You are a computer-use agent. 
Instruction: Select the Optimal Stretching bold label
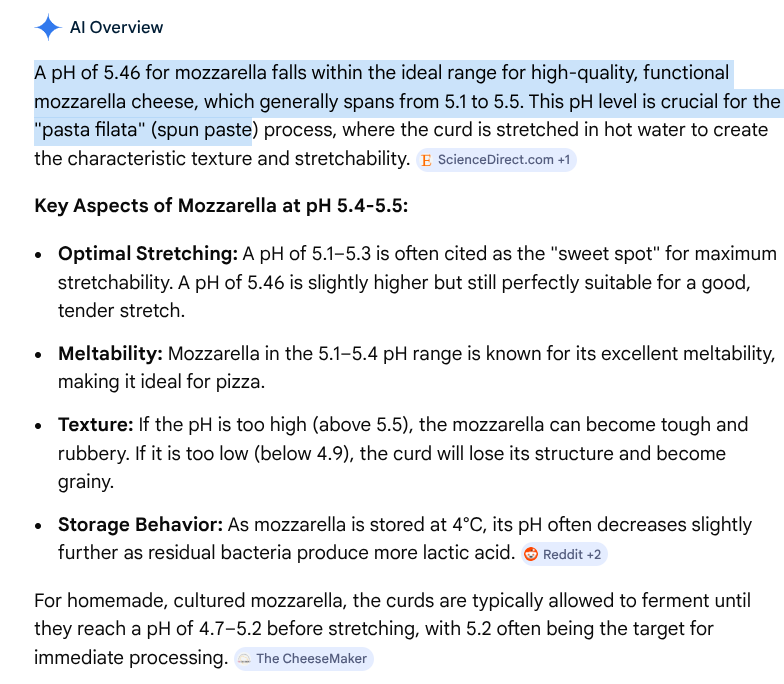(x=147, y=253)
